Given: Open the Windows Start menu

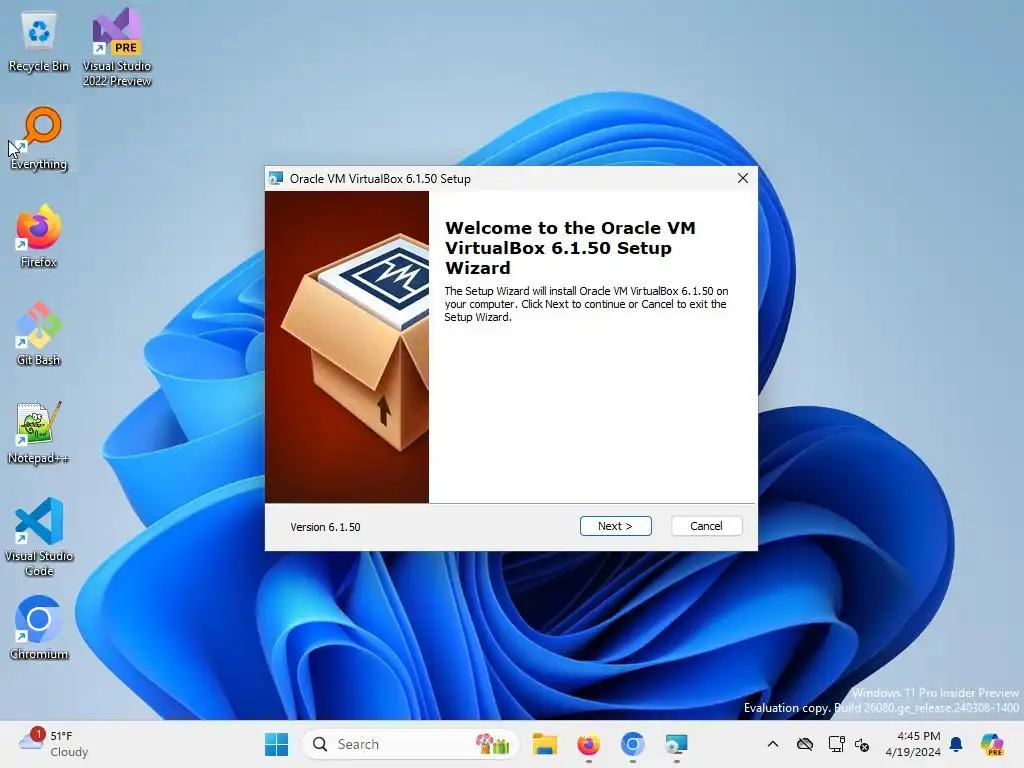Looking at the screenshot, I should [276, 744].
